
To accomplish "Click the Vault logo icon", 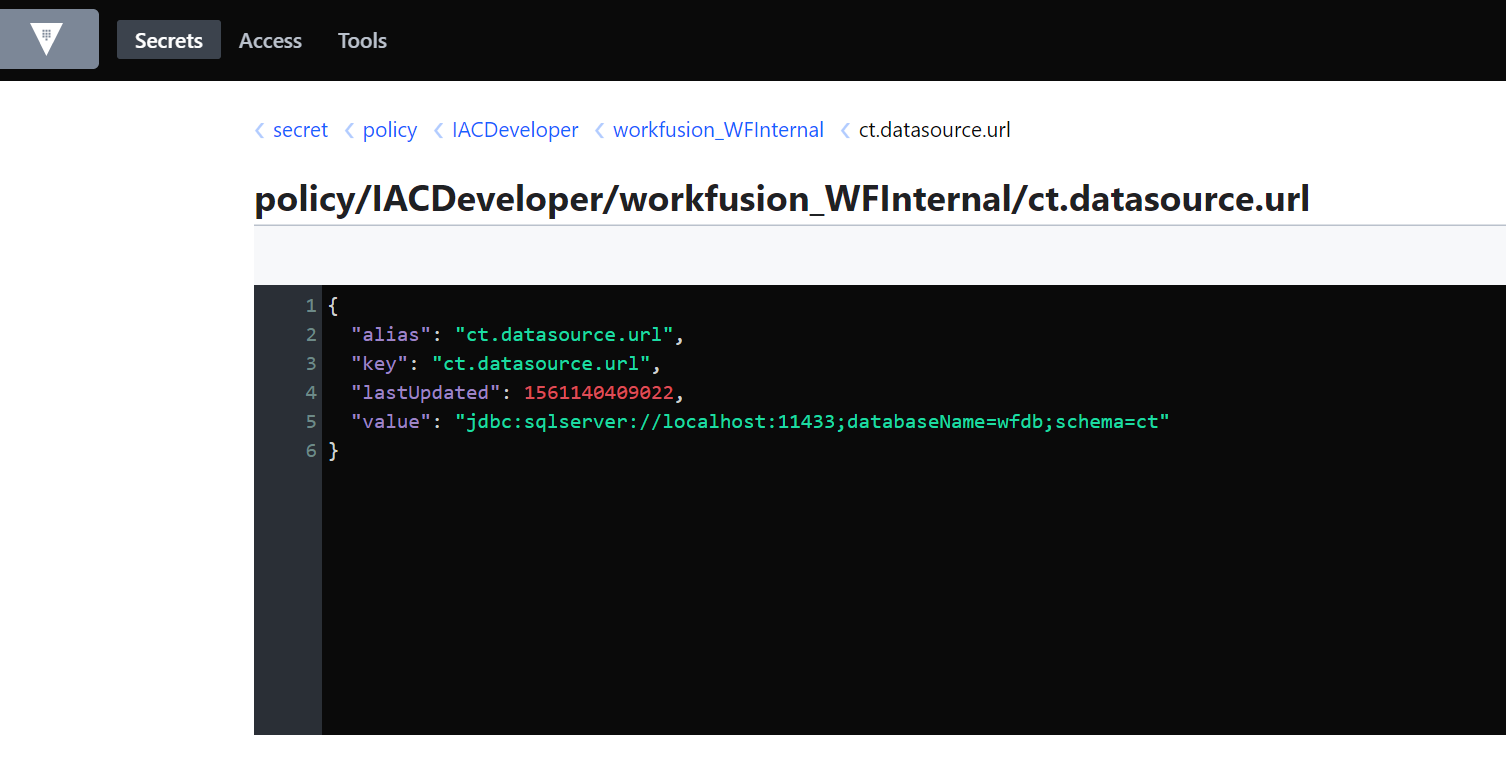I will point(46,39).
